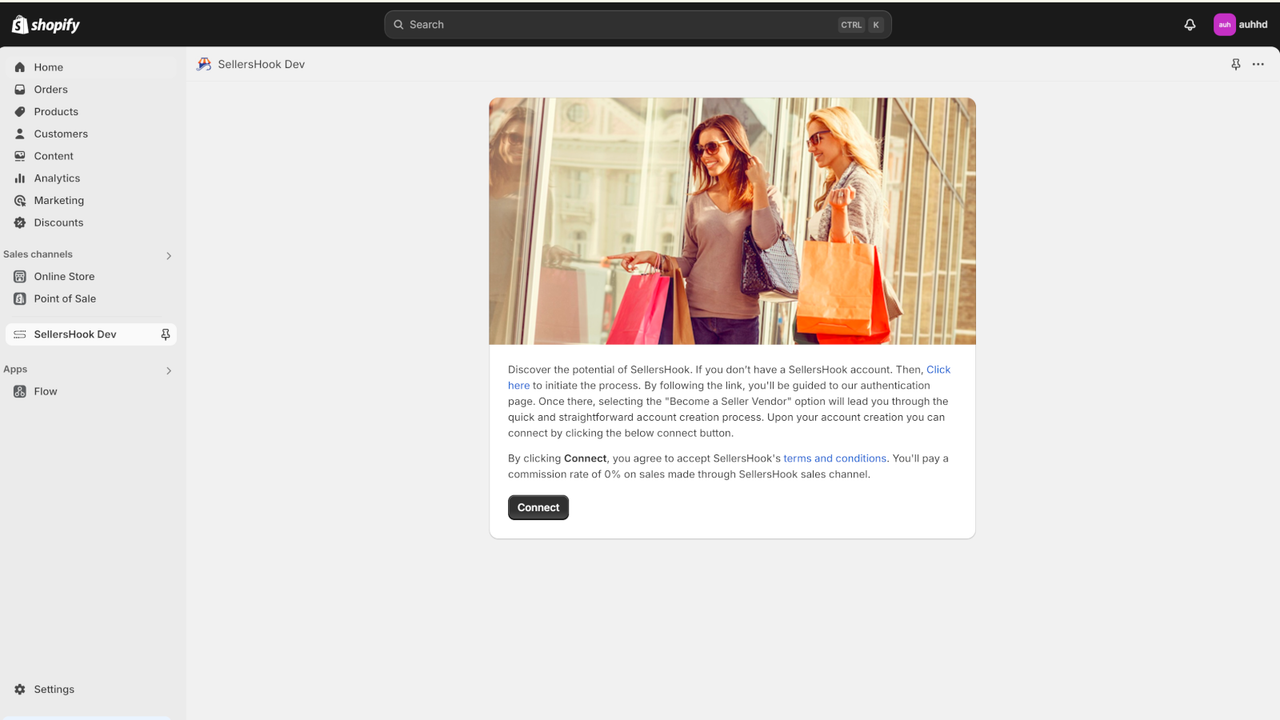Open the terms and conditions link
This screenshot has width=1280, height=720.
tap(835, 458)
